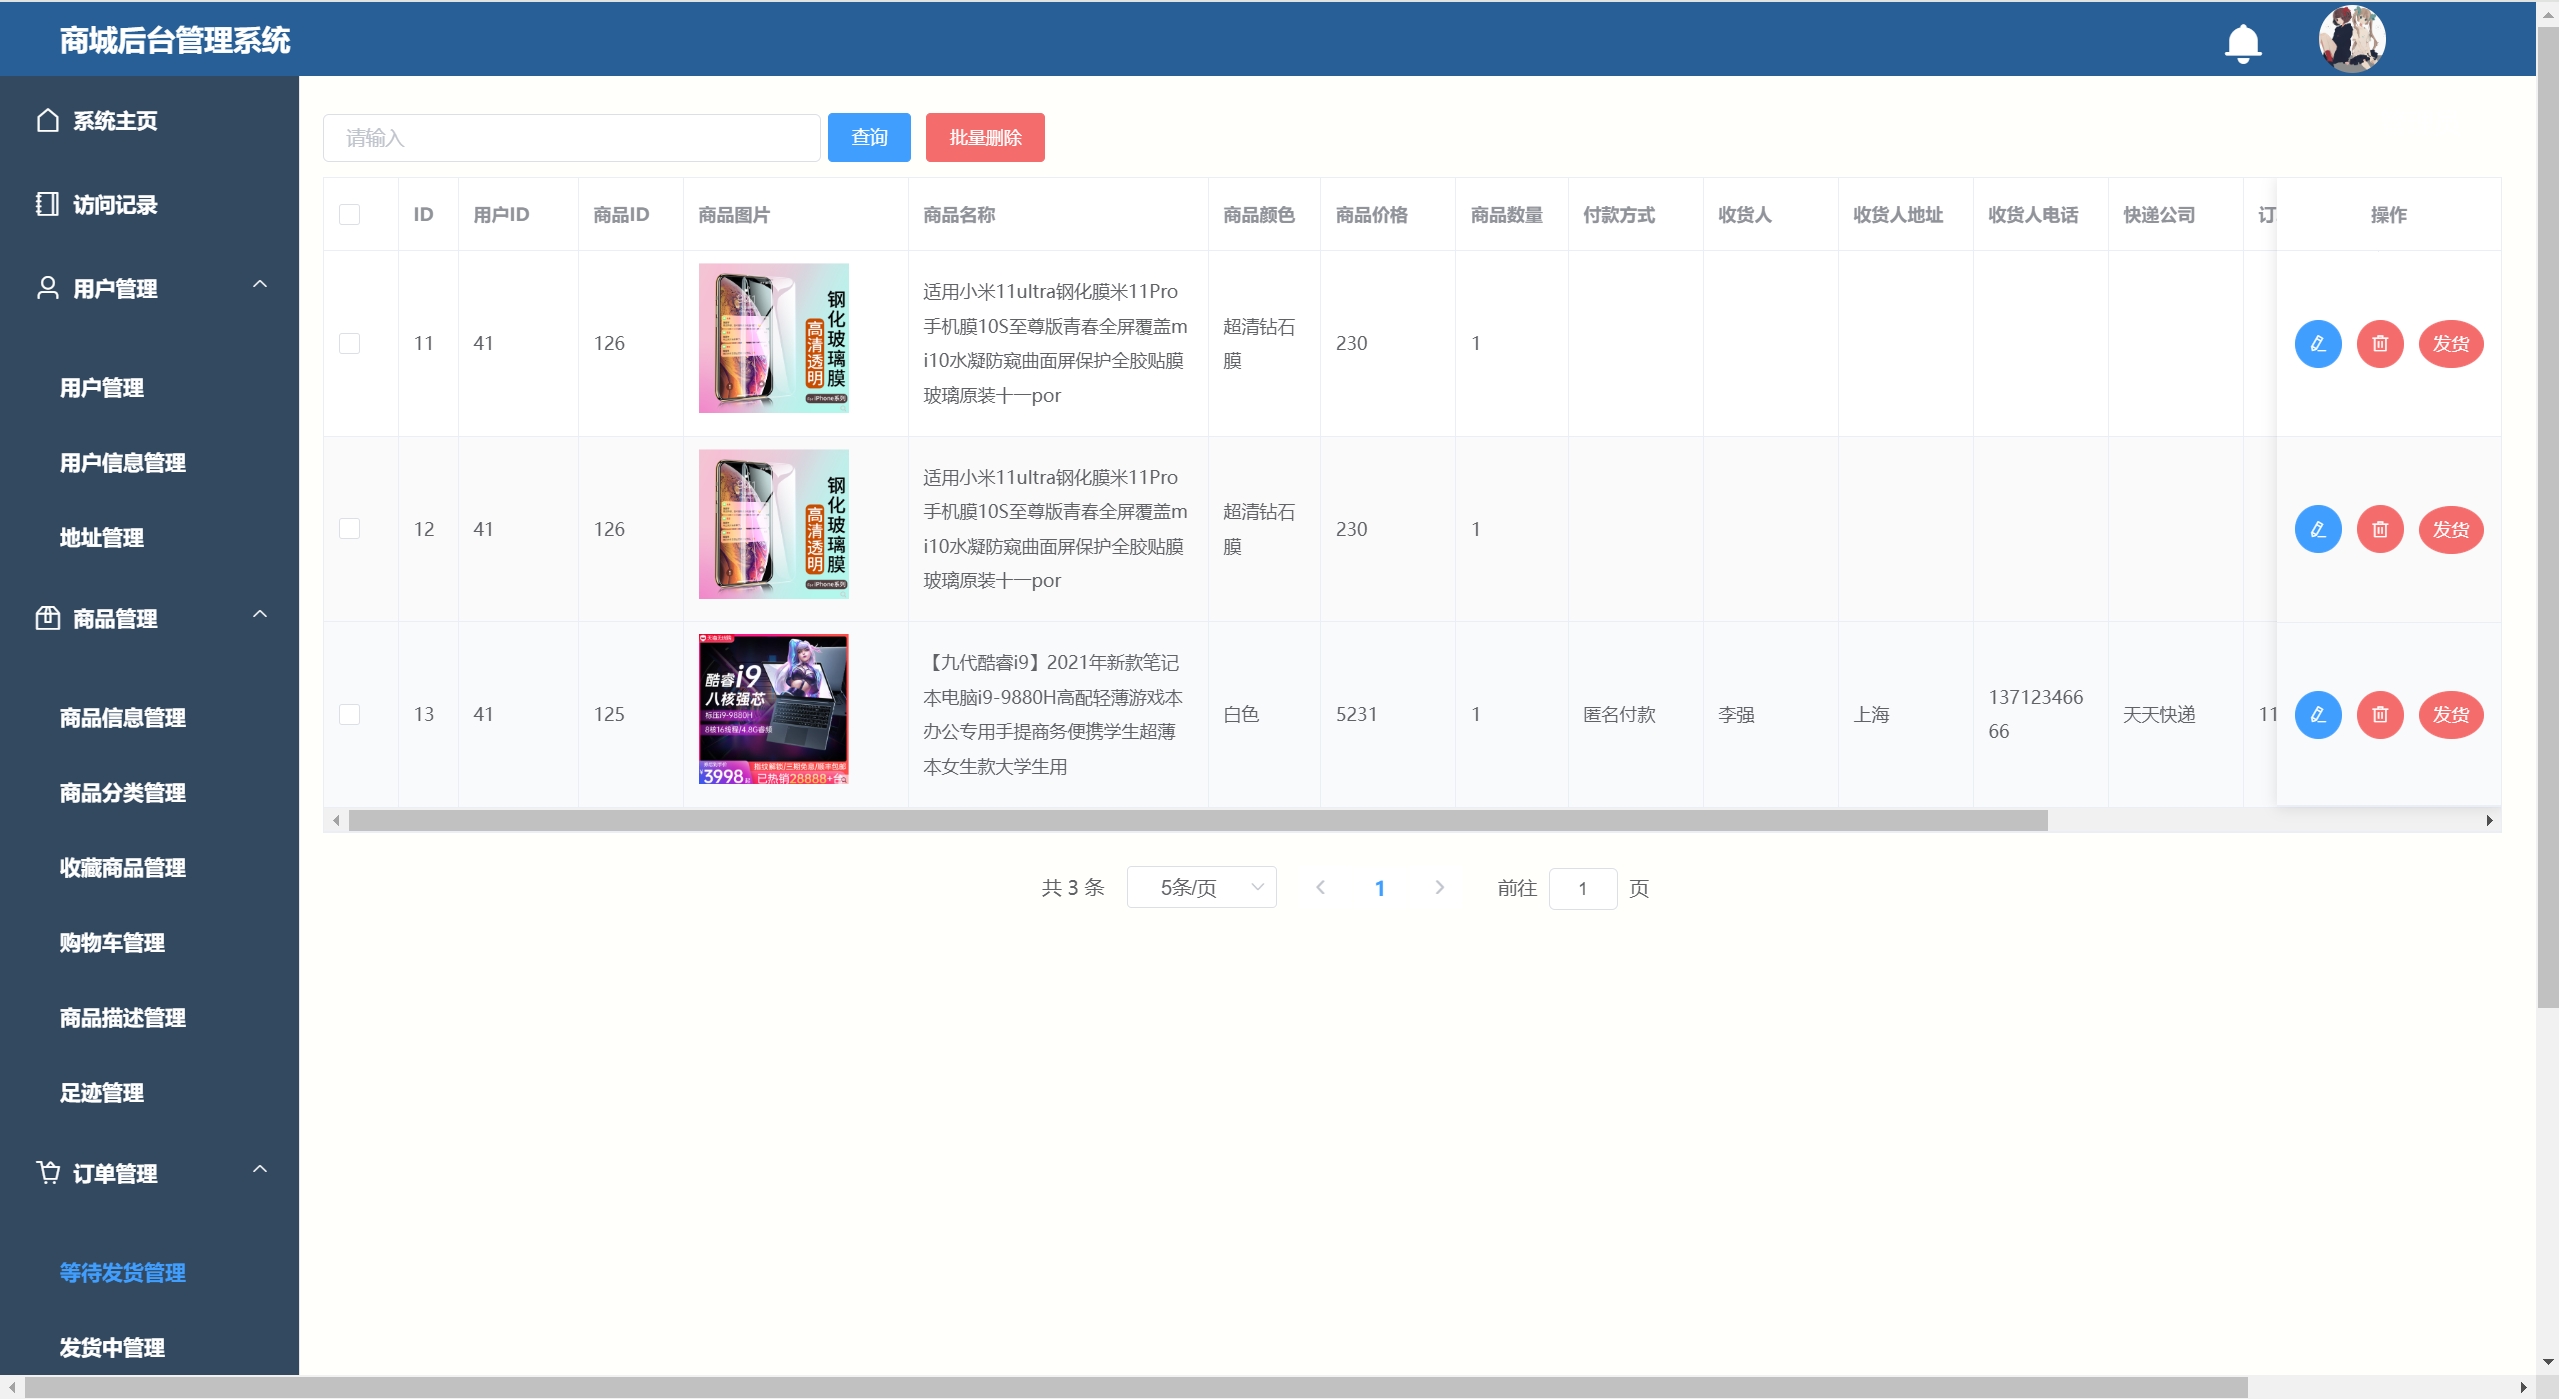Check the select-all header checkbox
This screenshot has width=2559, height=1399.
click(349, 215)
